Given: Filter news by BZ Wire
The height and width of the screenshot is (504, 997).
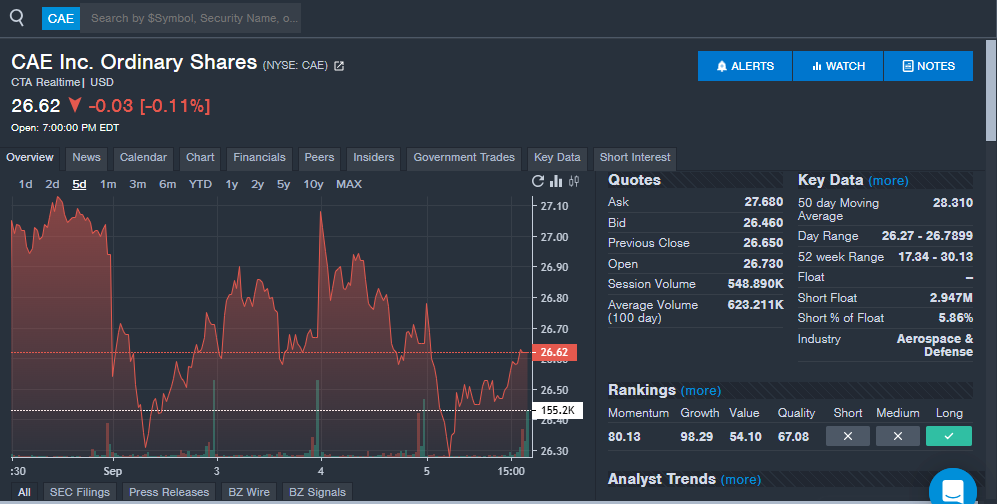Looking at the screenshot, I should point(249,492).
